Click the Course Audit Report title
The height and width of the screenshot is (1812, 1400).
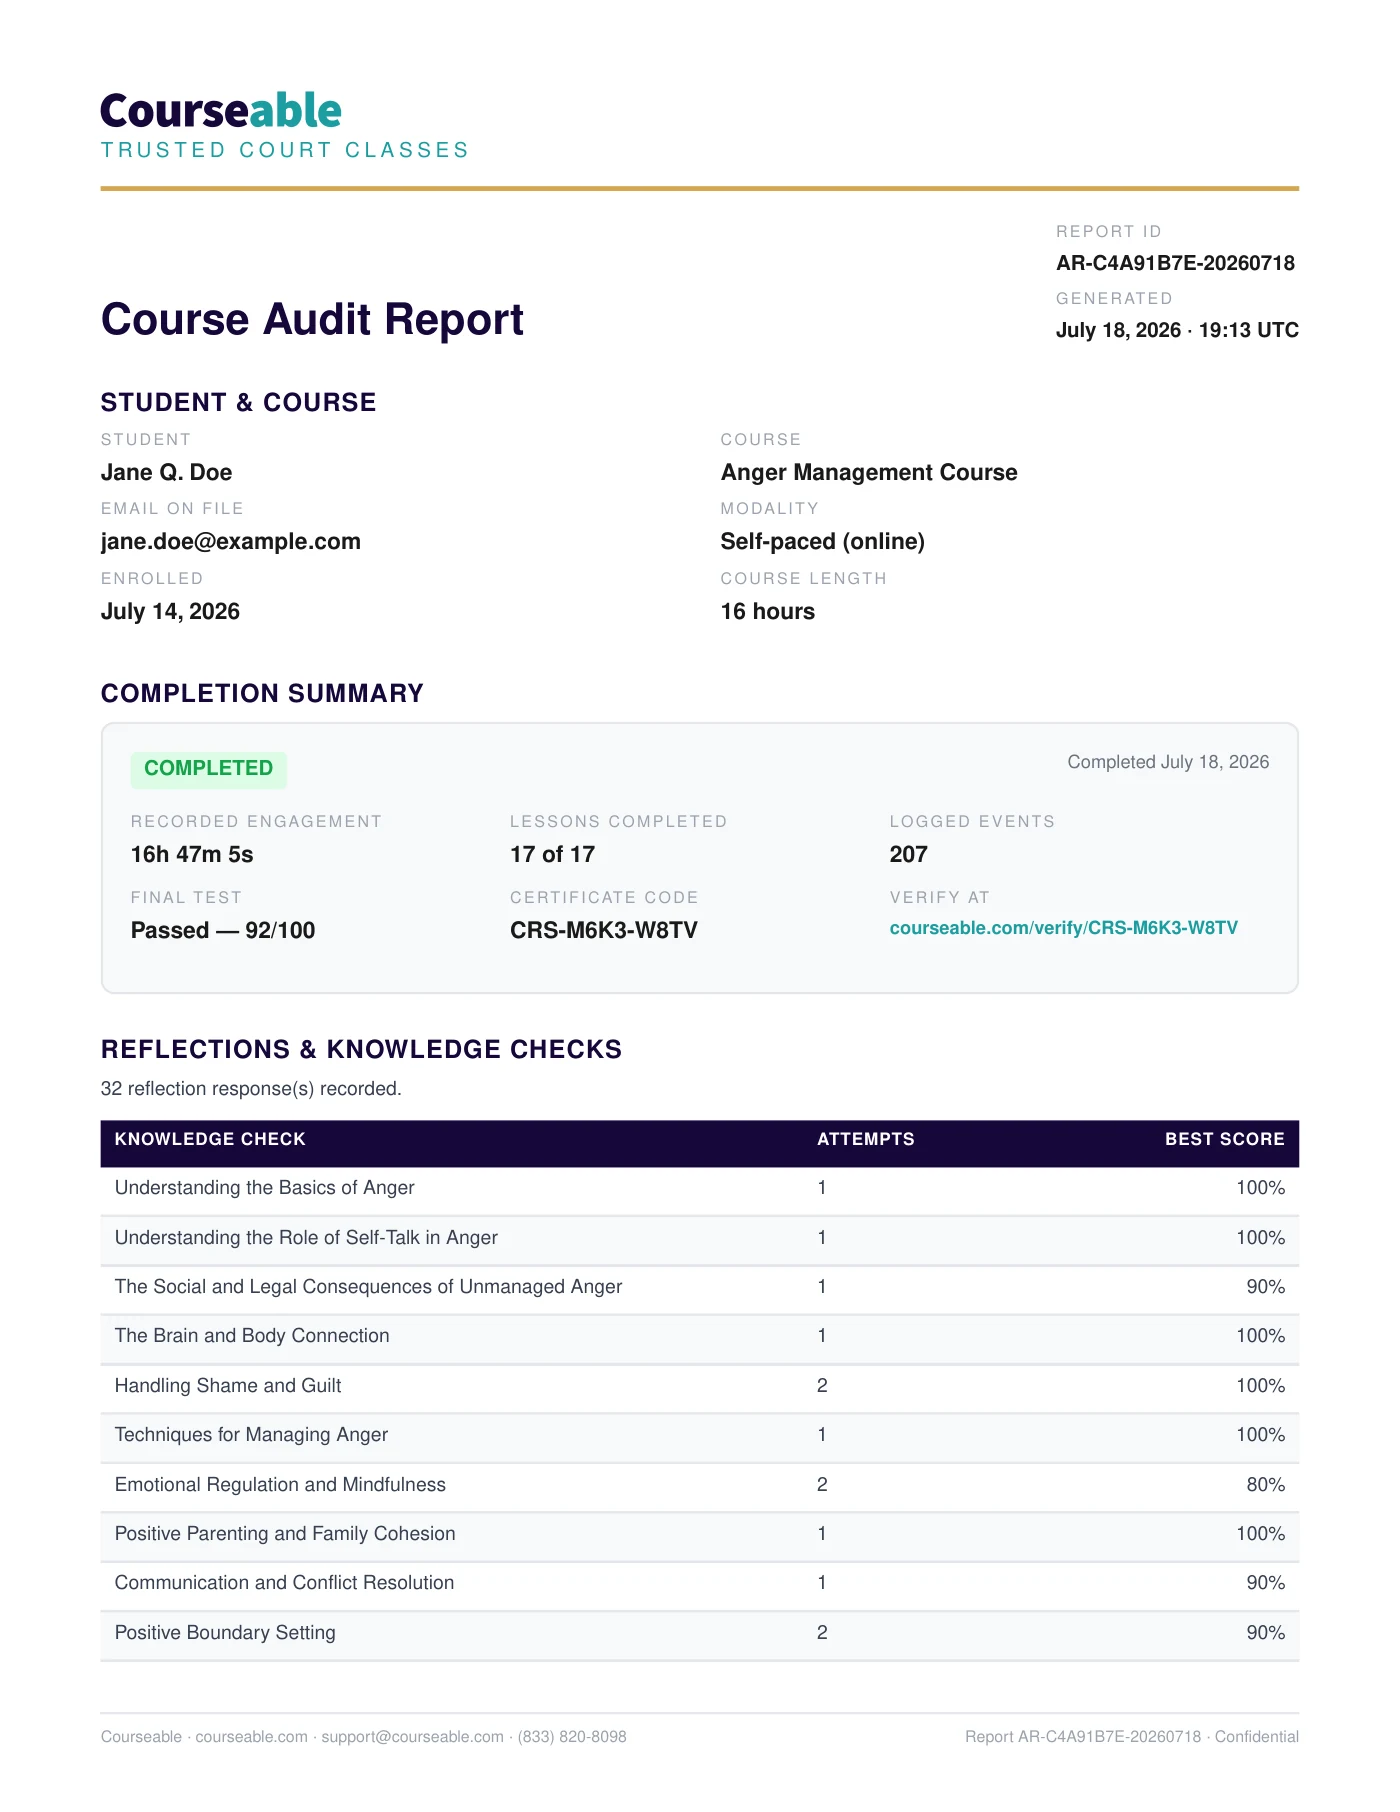(x=312, y=320)
